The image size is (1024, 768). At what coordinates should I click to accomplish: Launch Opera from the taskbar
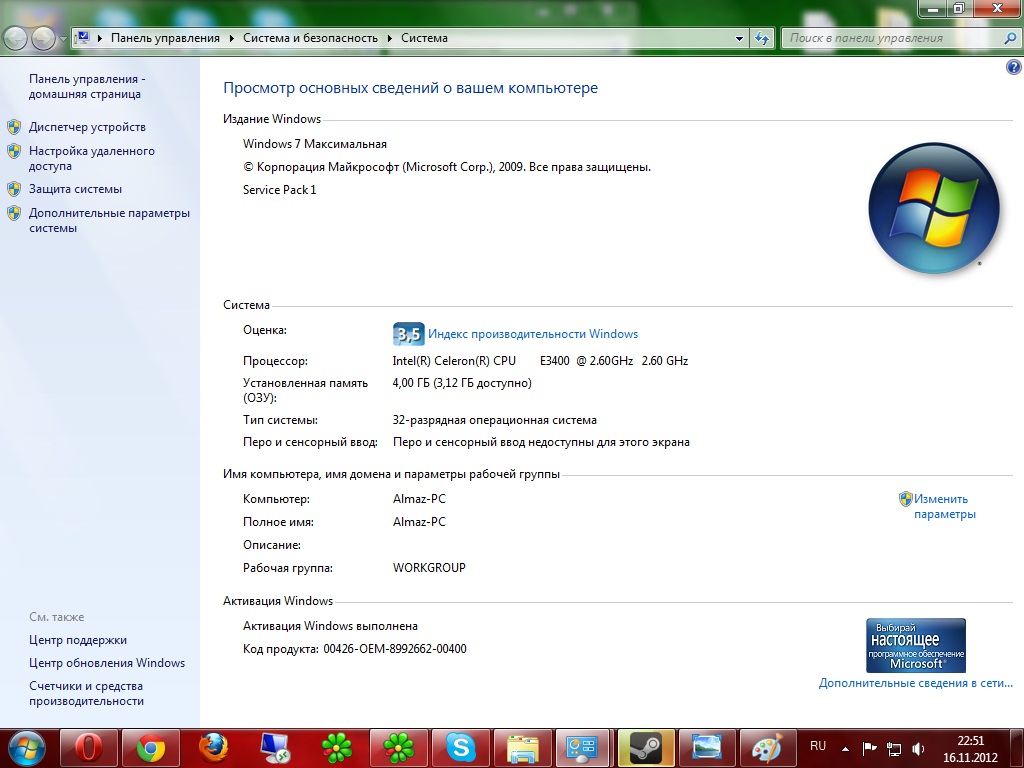coord(89,748)
